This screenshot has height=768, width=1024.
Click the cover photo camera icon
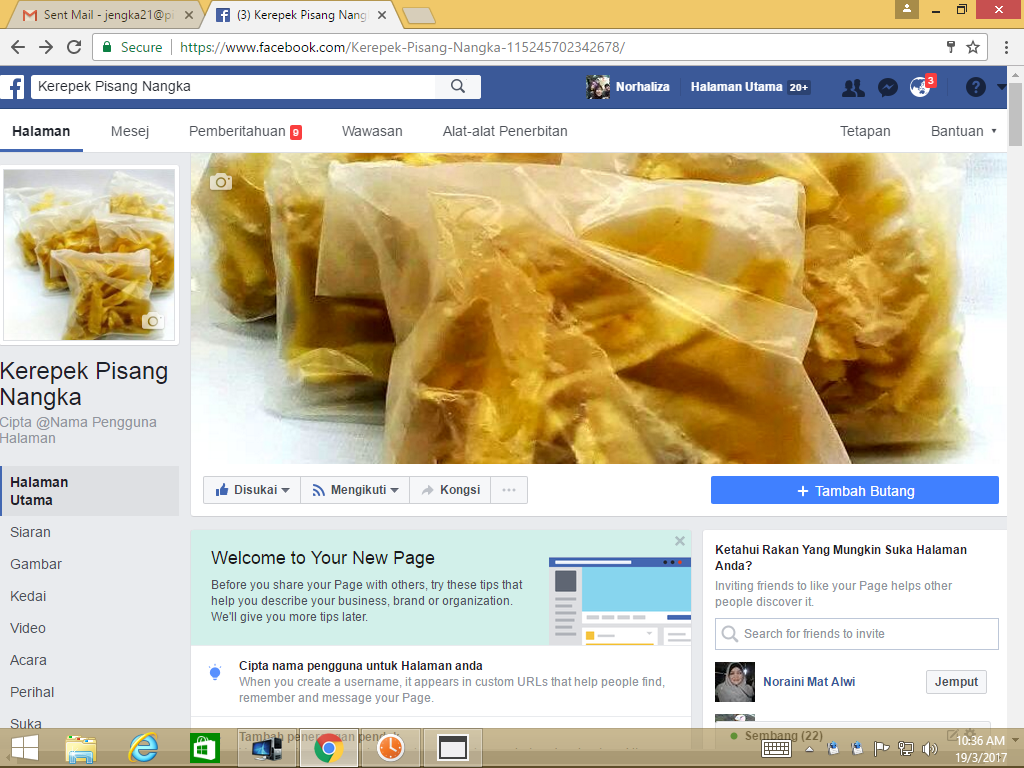(x=221, y=181)
